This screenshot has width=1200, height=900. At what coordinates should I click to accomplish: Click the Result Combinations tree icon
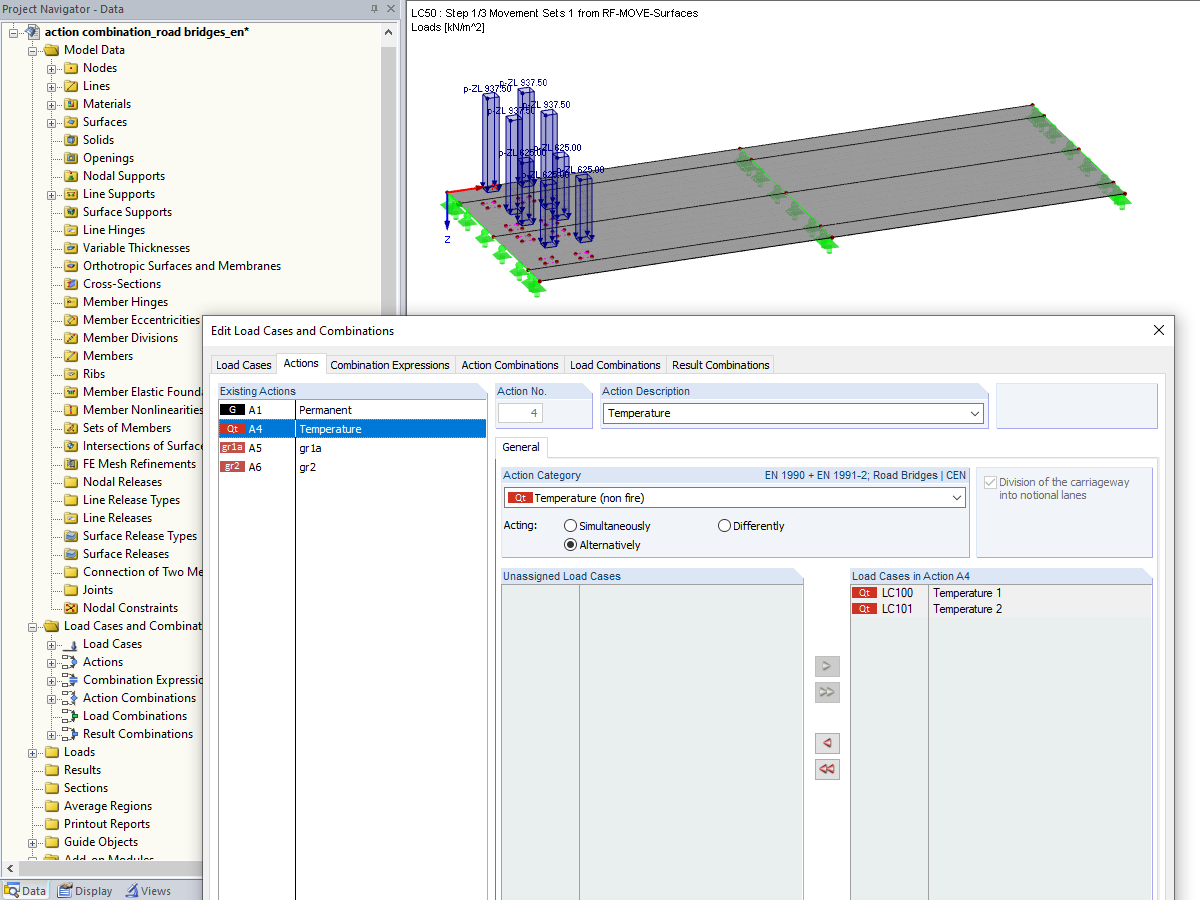coord(71,734)
